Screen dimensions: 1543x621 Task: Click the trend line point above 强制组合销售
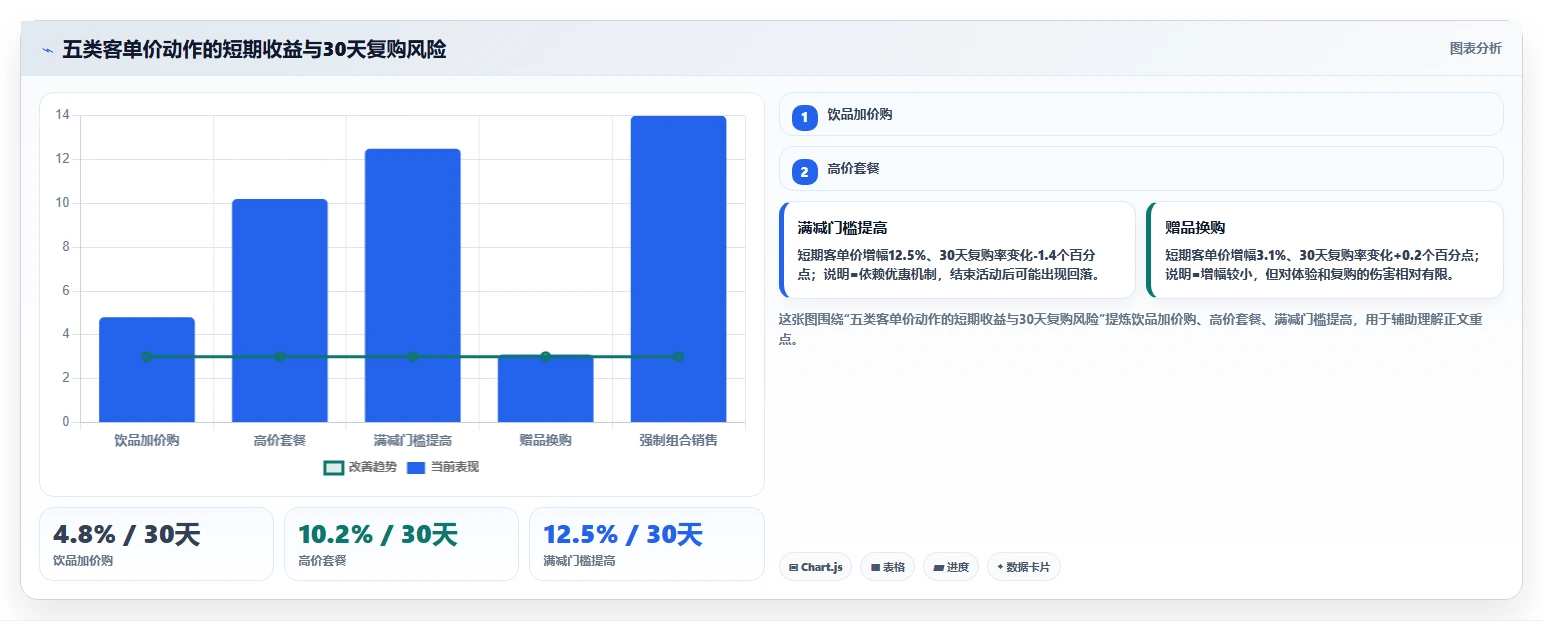click(x=678, y=357)
